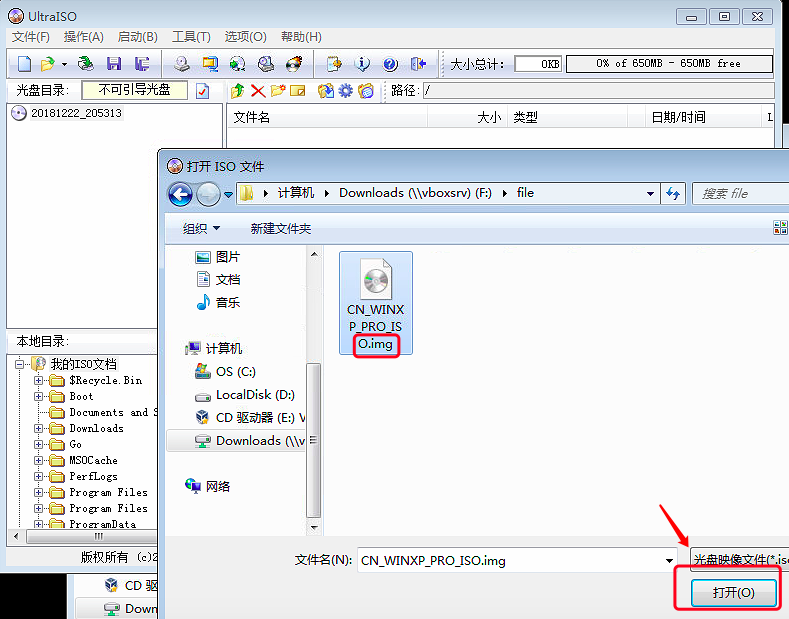Open recent locations dropdown beside nav arrows
The height and width of the screenshot is (619, 789).
(228, 194)
